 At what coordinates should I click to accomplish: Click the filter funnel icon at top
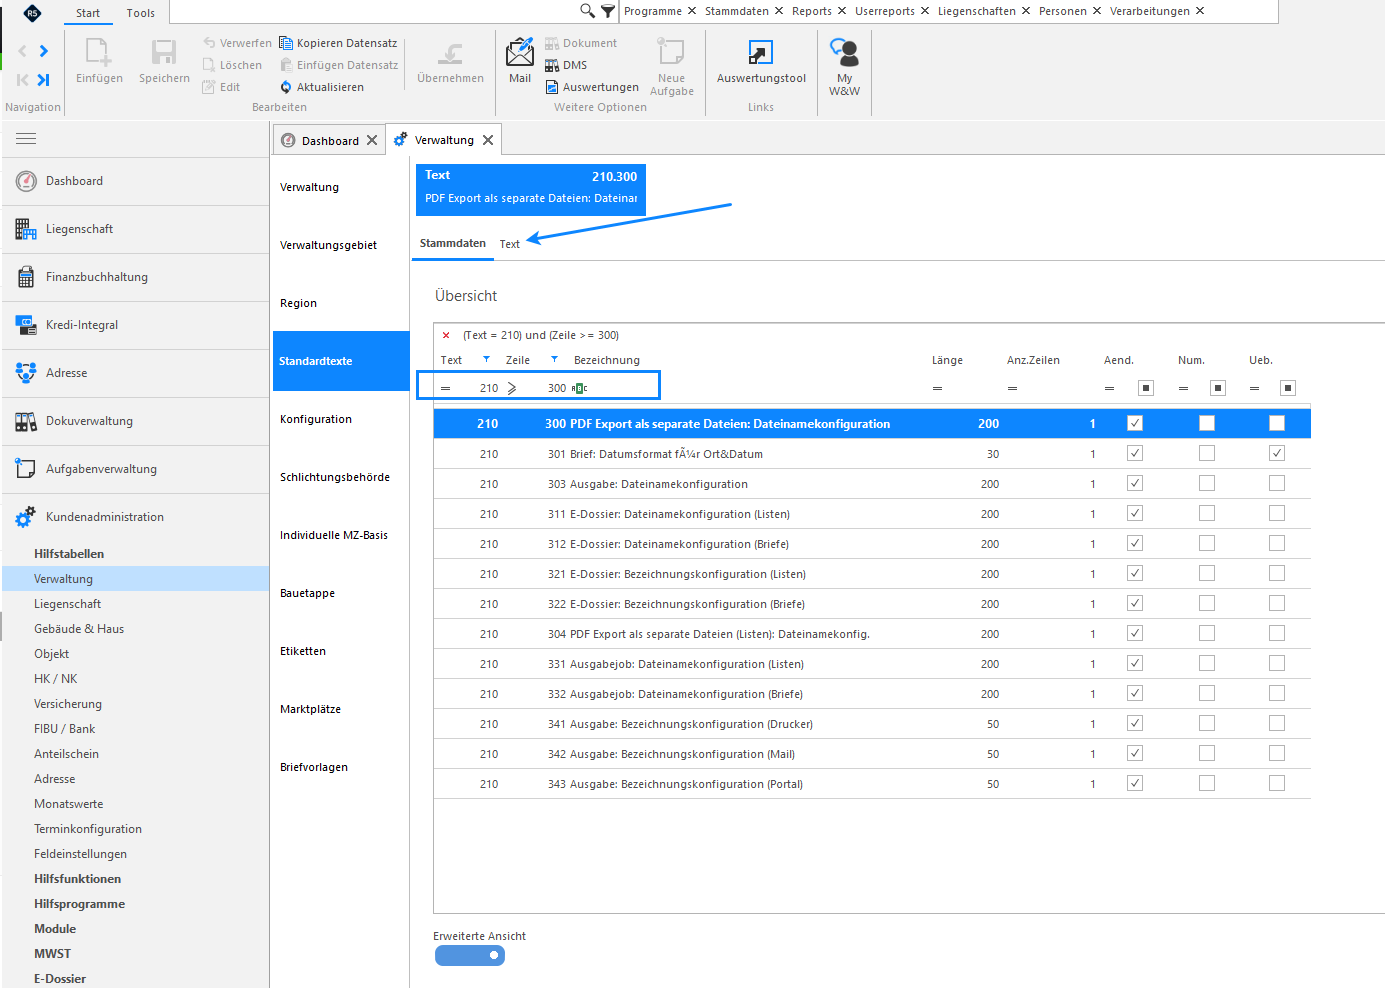608,11
